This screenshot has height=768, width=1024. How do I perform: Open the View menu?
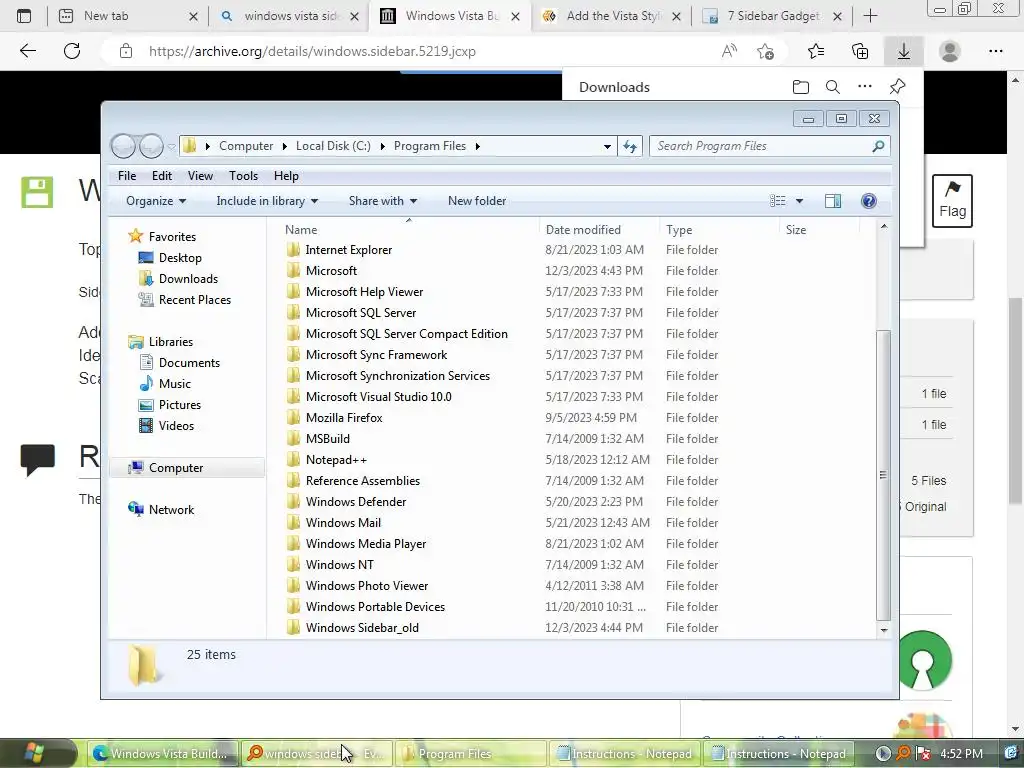coord(200,176)
